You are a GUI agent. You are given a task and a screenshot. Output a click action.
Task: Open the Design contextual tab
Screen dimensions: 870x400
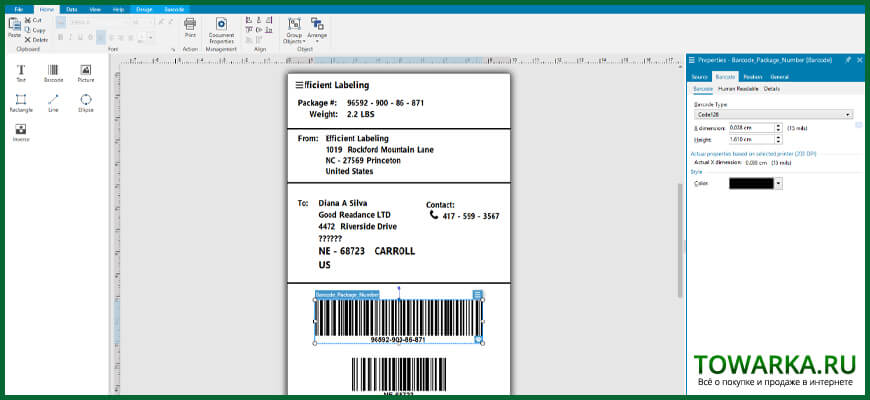point(144,9)
